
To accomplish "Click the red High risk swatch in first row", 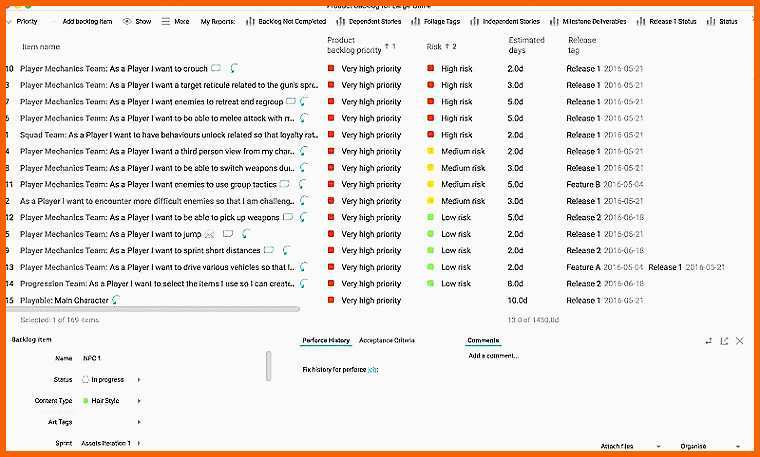I will click(x=431, y=69).
